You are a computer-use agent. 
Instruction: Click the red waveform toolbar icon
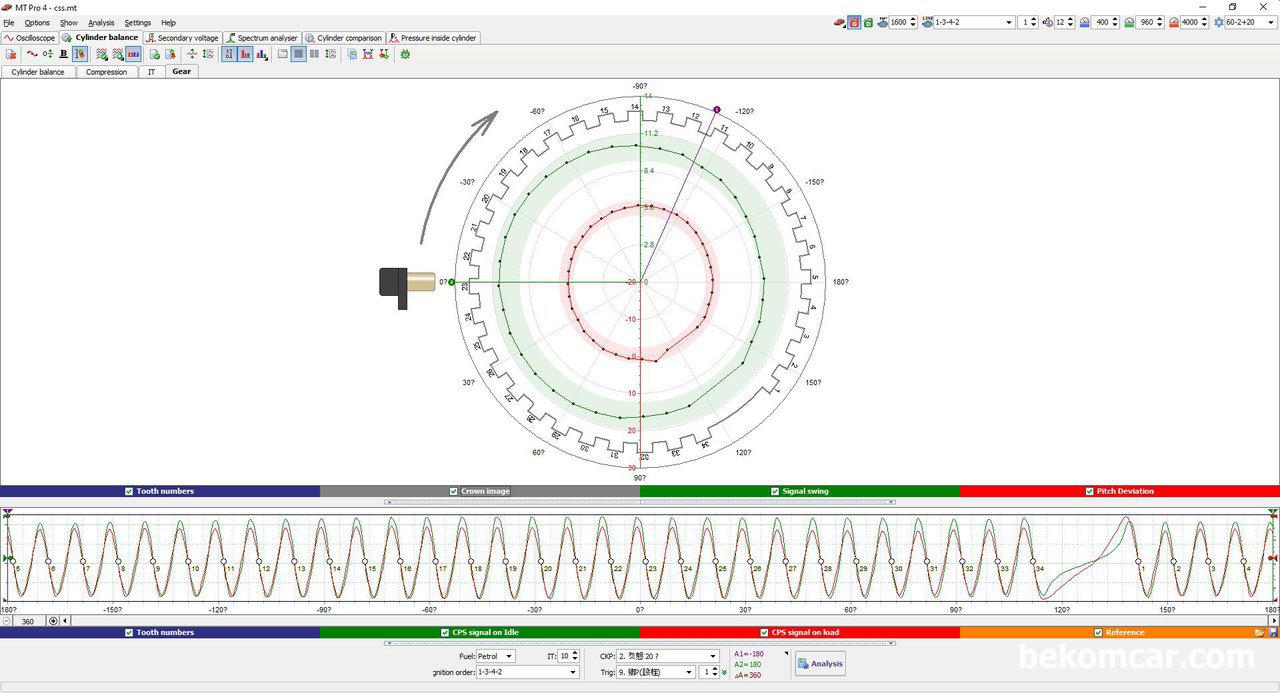click(x=32, y=54)
